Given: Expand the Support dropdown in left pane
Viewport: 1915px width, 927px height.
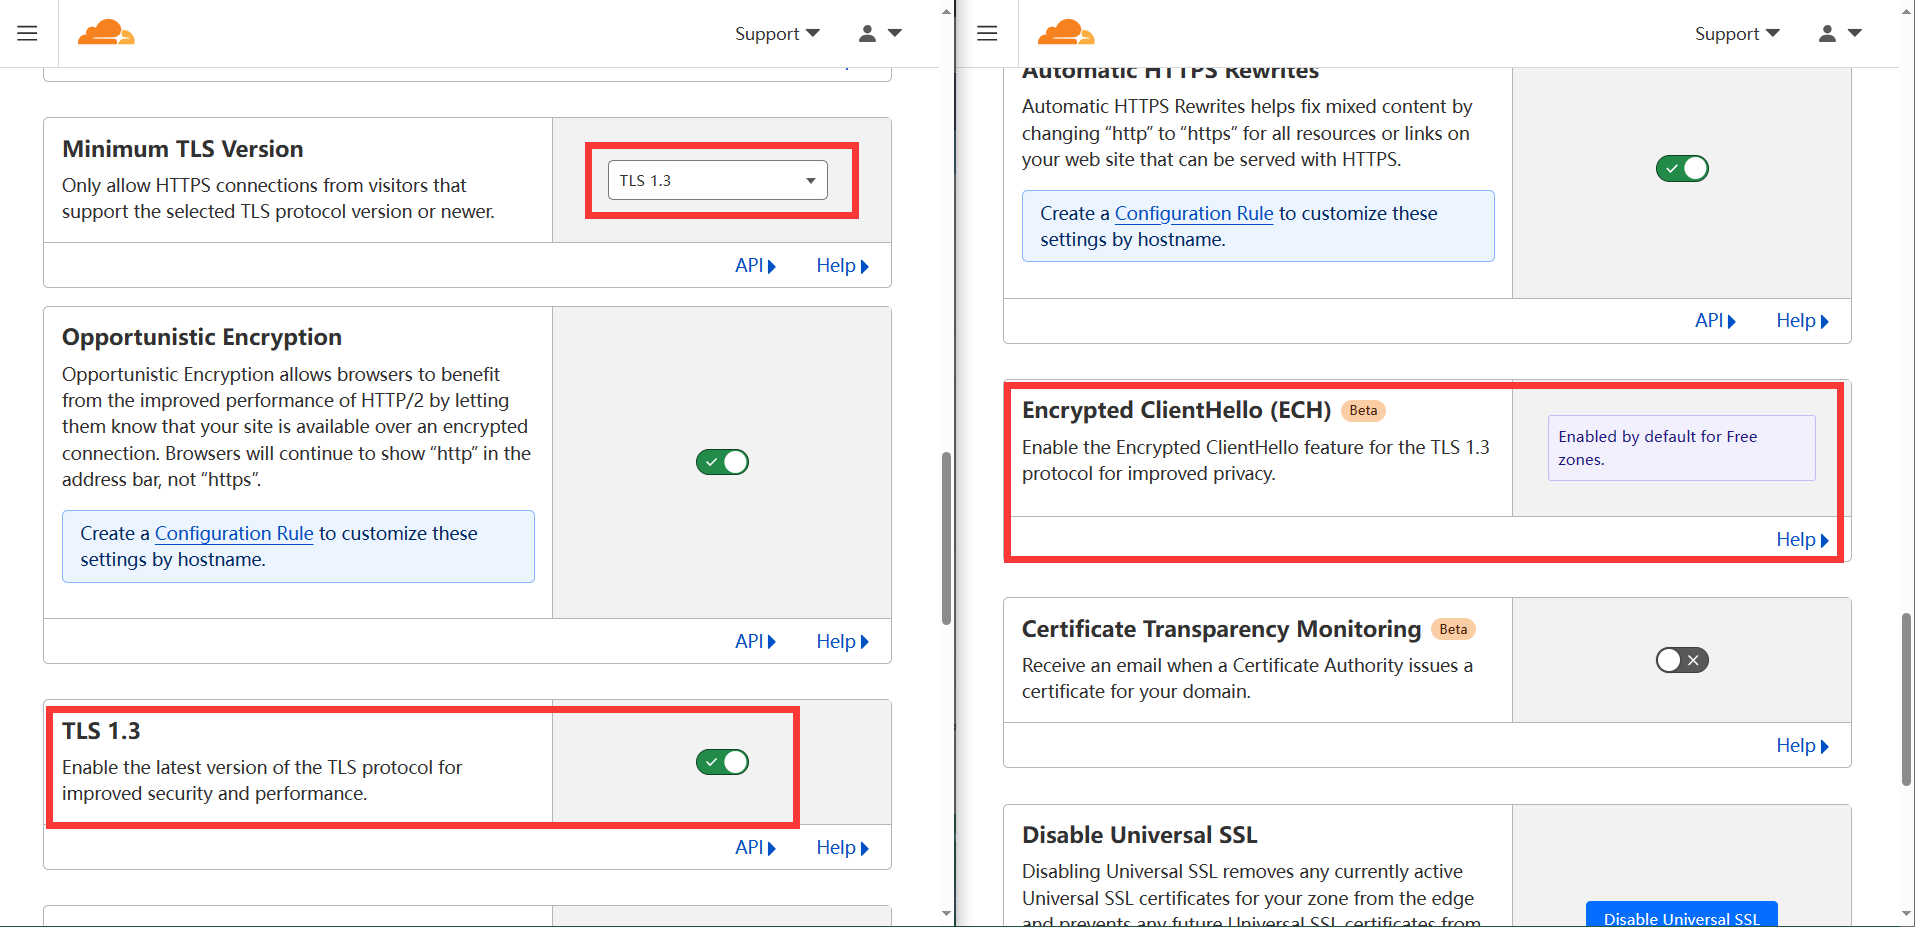Looking at the screenshot, I should pos(777,33).
